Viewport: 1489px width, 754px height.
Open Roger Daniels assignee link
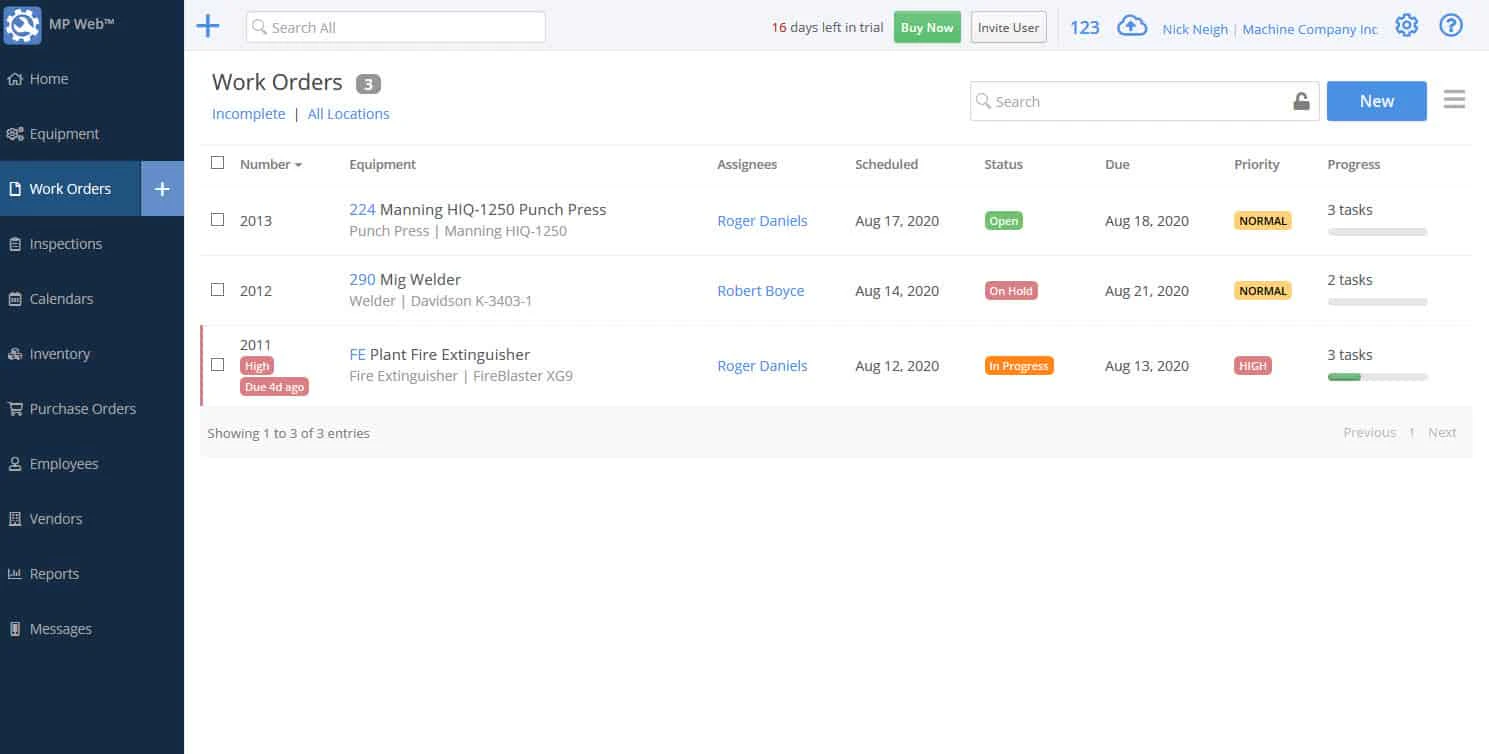click(762, 220)
